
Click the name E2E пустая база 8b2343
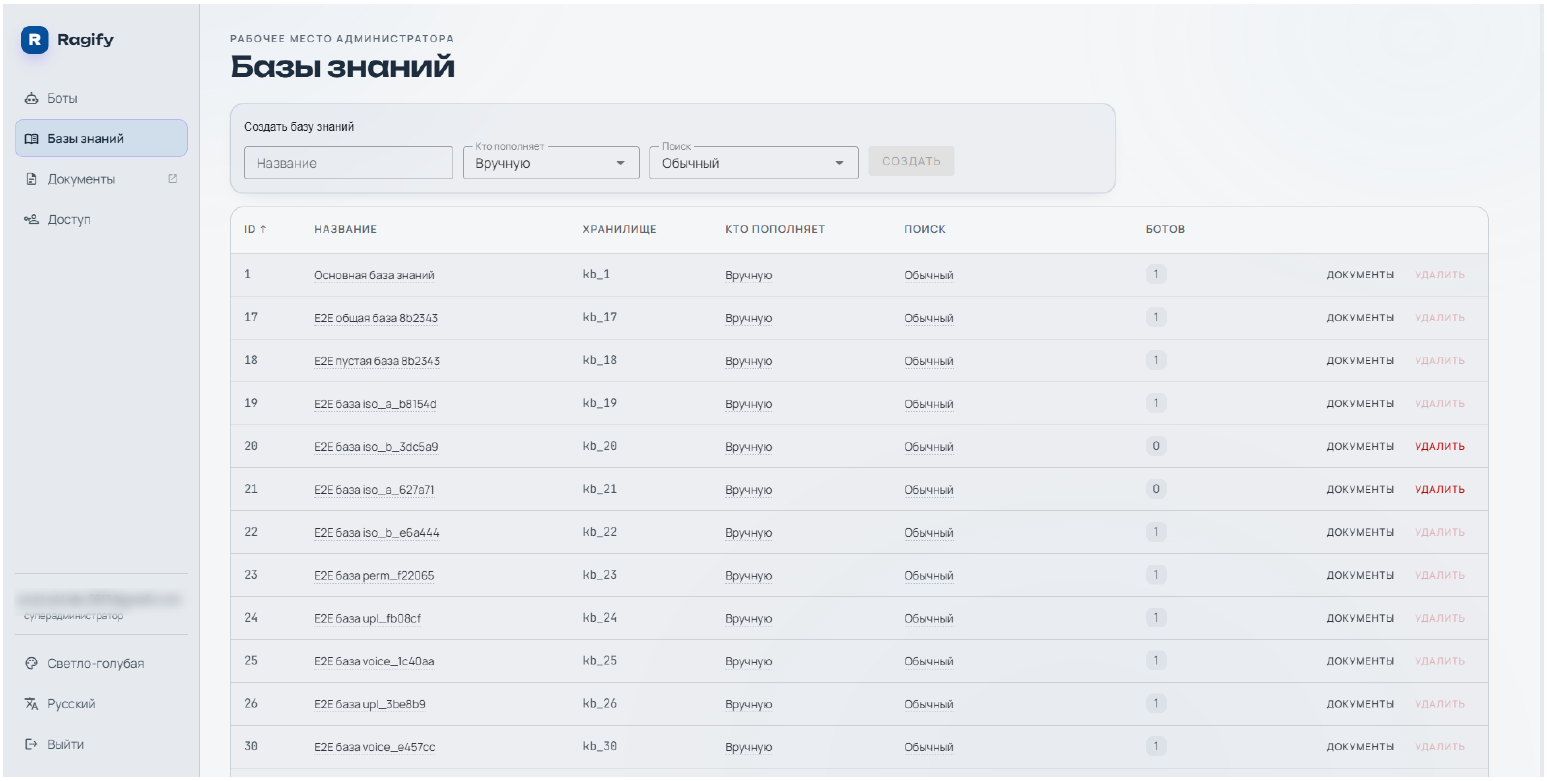point(377,361)
